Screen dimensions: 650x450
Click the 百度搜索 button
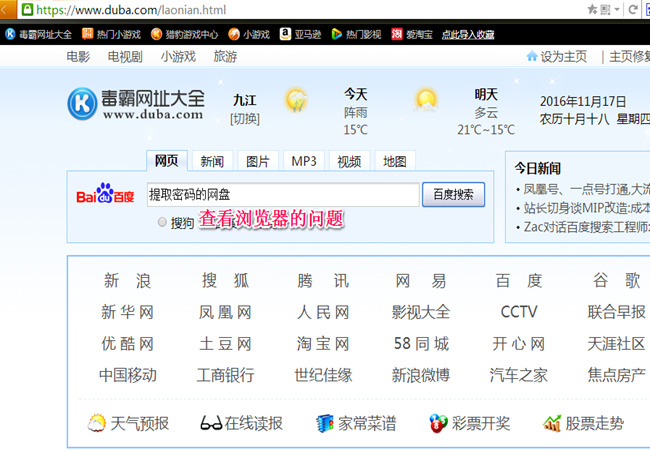tap(454, 194)
